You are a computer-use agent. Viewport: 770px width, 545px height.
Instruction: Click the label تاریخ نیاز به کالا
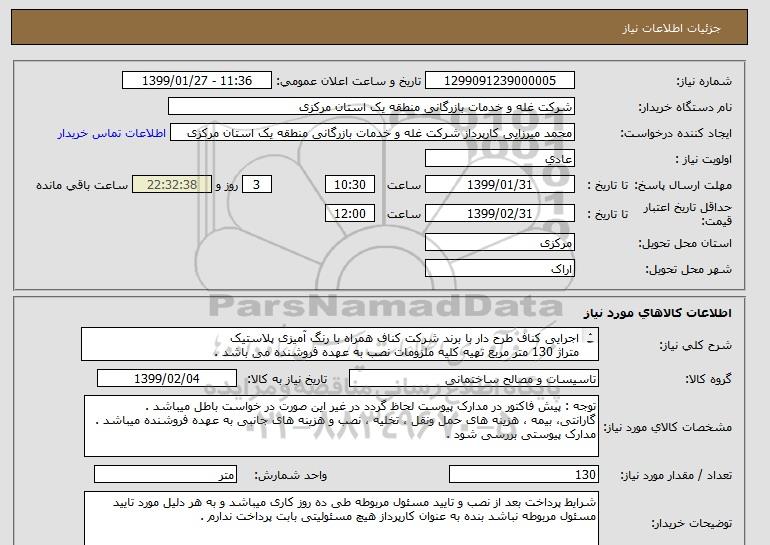[287, 379]
